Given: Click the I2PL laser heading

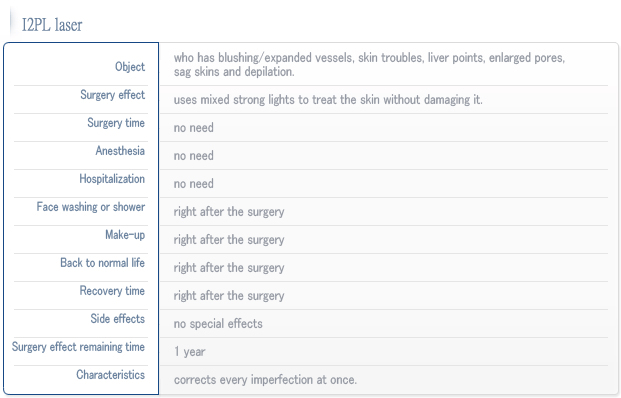Looking at the screenshot, I should coord(52,25).
